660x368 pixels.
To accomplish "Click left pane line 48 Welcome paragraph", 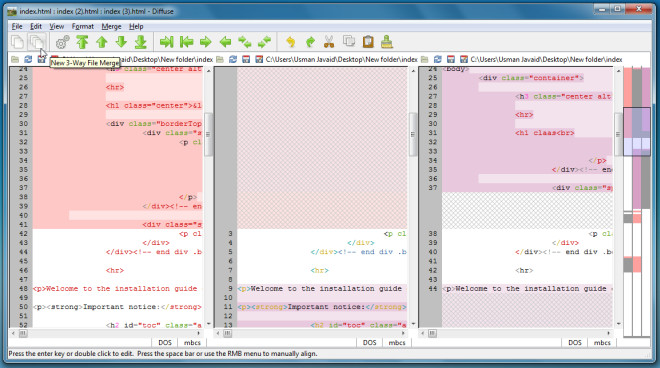I will (x=115, y=289).
